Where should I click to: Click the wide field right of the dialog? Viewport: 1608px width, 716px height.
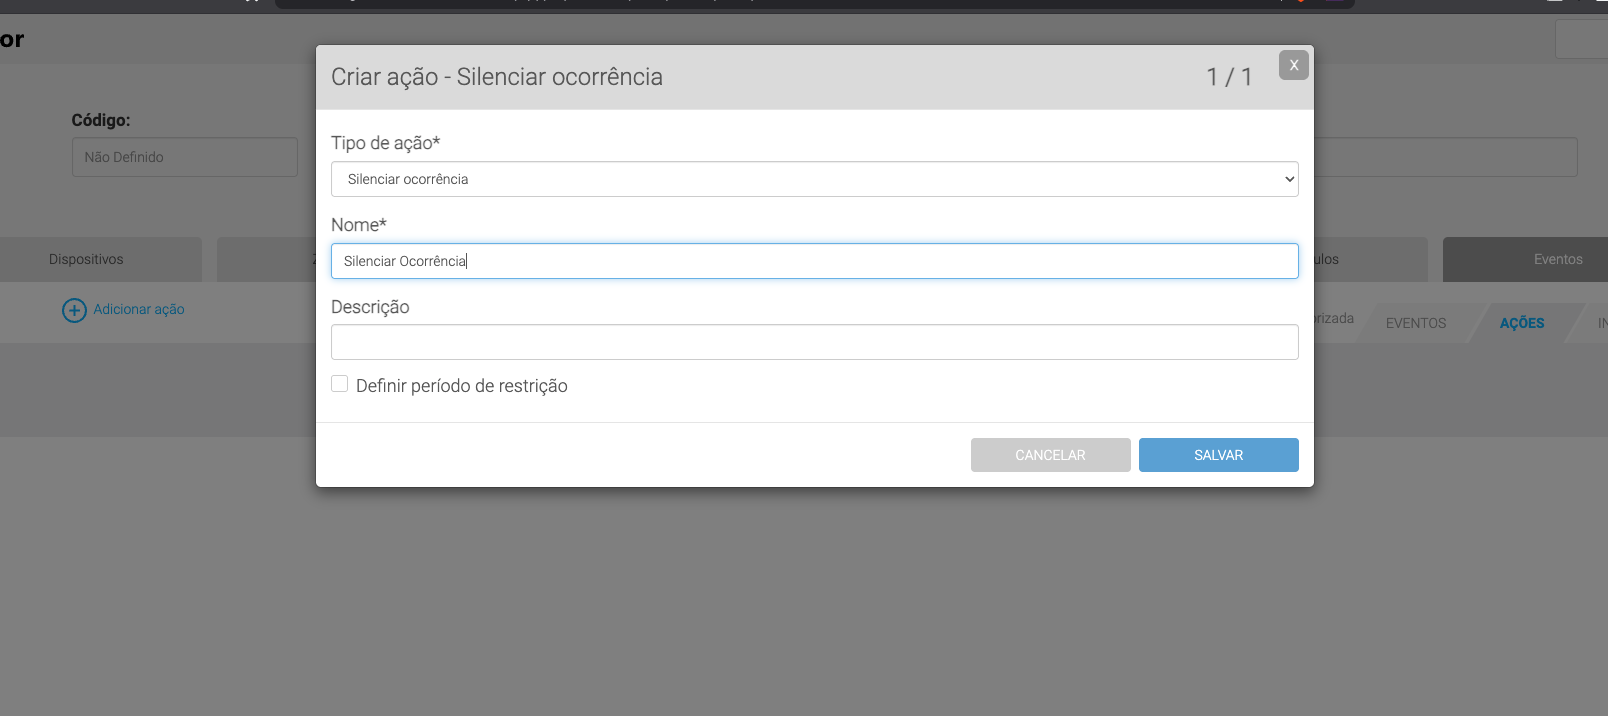[x=1445, y=157]
